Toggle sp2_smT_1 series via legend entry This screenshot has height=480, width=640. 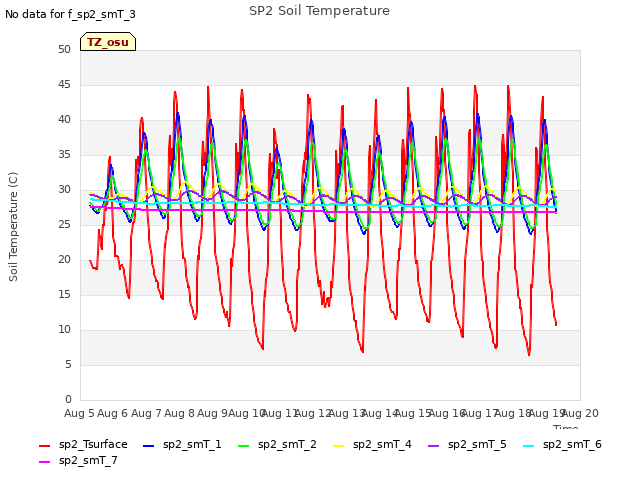tap(182, 444)
